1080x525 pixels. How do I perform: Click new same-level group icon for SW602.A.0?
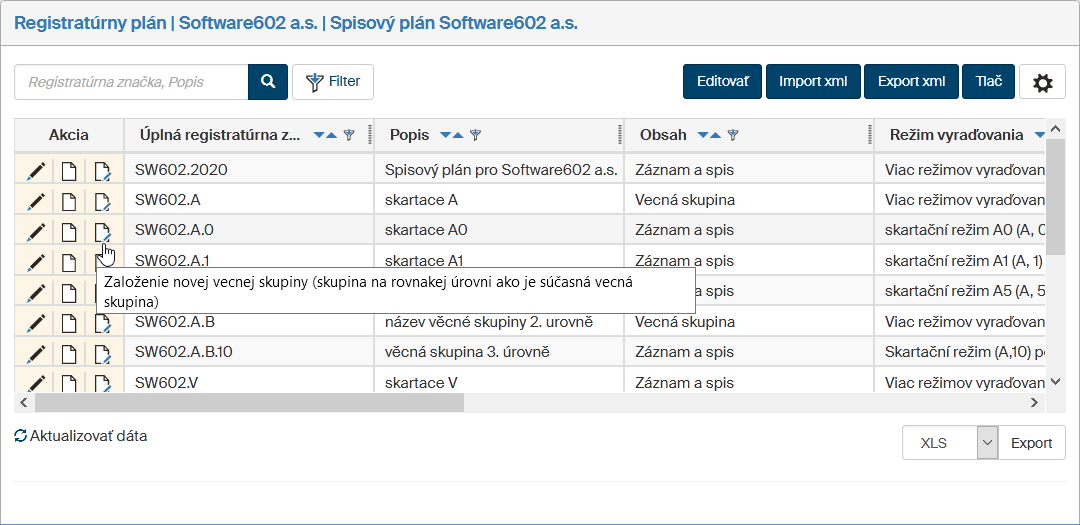[x=102, y=233]
